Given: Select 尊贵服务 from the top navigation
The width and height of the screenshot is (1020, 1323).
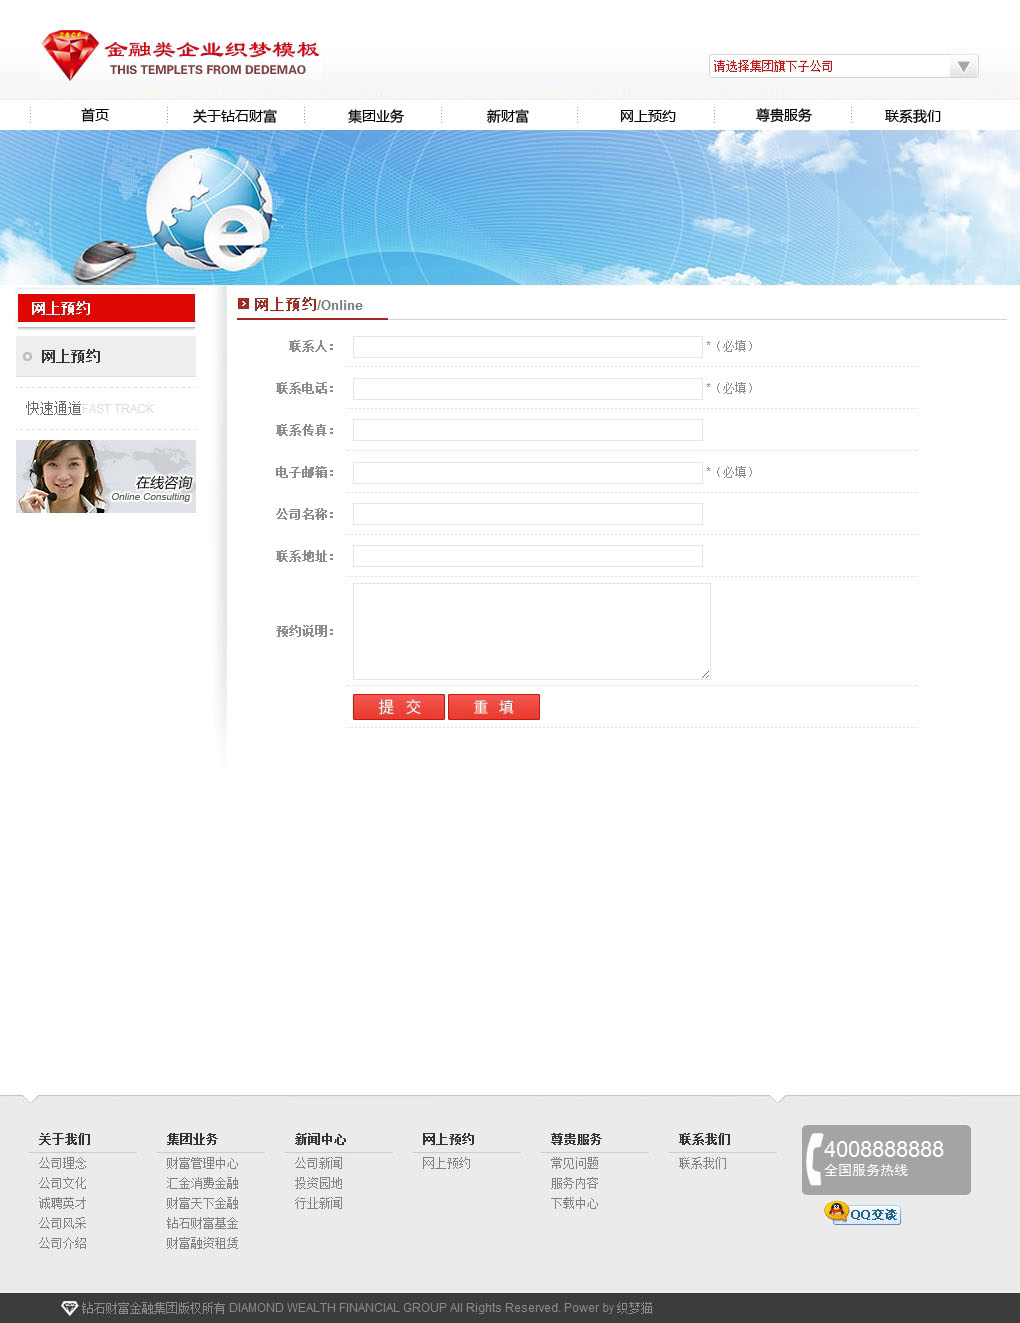Looking at the screenshot, I should pos(784,116).
